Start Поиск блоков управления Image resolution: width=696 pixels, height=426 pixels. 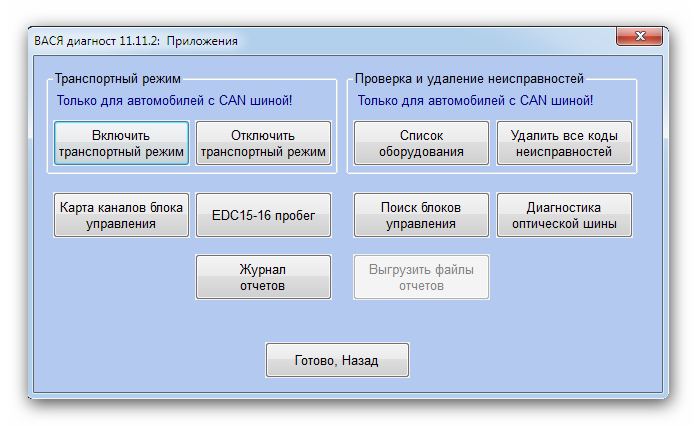point(421,215)
